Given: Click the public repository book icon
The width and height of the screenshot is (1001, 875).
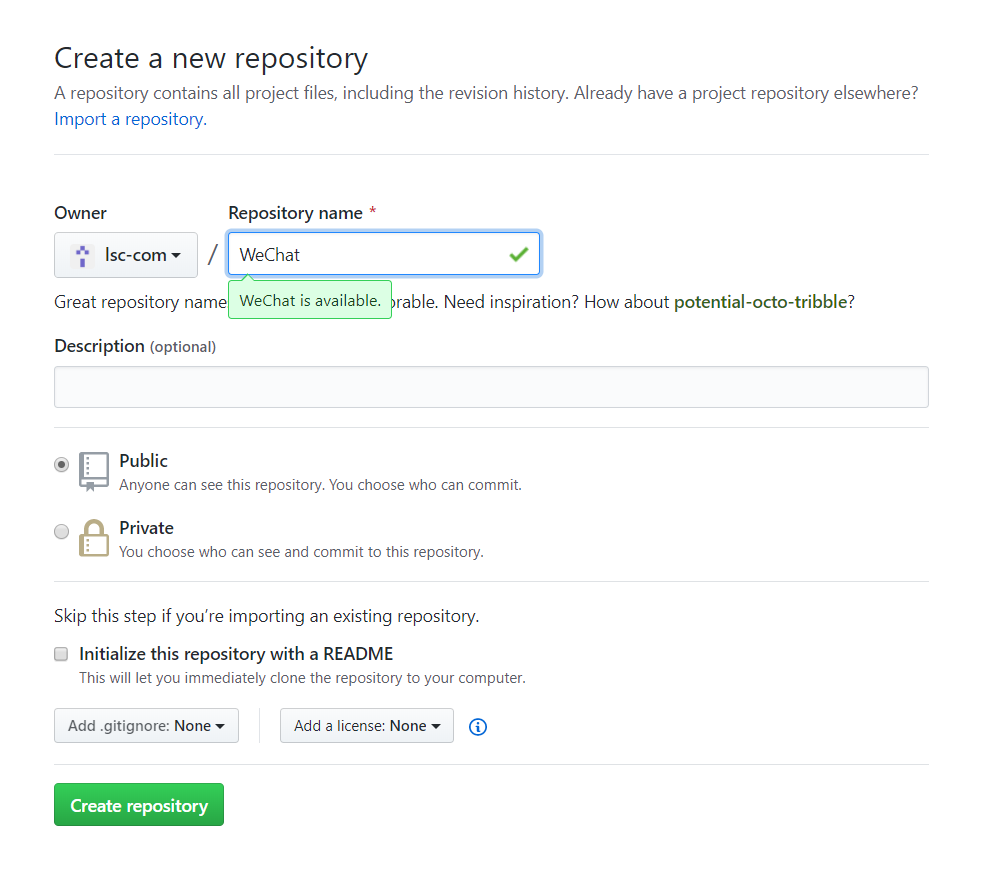Looking at the screenshot, I should pos(93,472).
